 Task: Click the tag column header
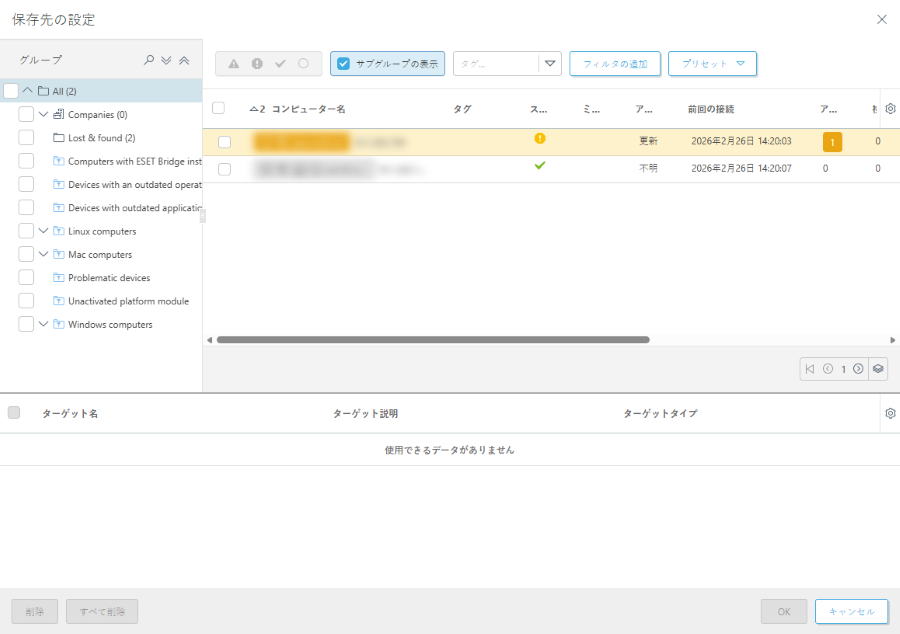tap(462, 109)
